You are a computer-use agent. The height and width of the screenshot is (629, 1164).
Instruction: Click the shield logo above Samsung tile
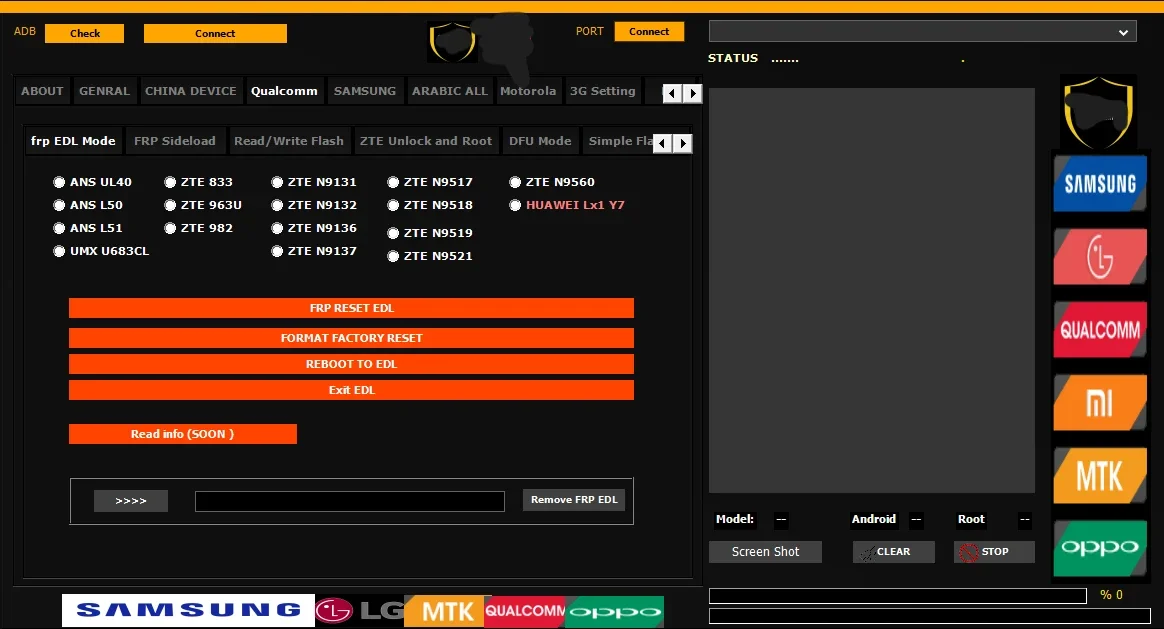point(1098,111)
